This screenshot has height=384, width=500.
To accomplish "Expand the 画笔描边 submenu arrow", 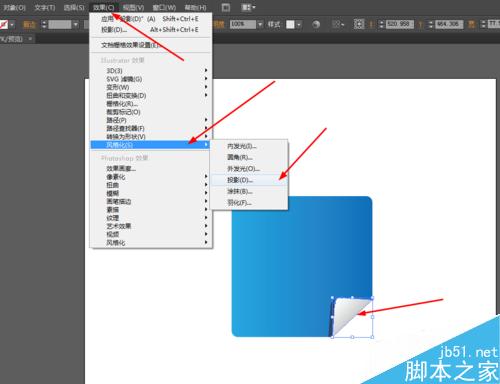I will coord(206,201).
